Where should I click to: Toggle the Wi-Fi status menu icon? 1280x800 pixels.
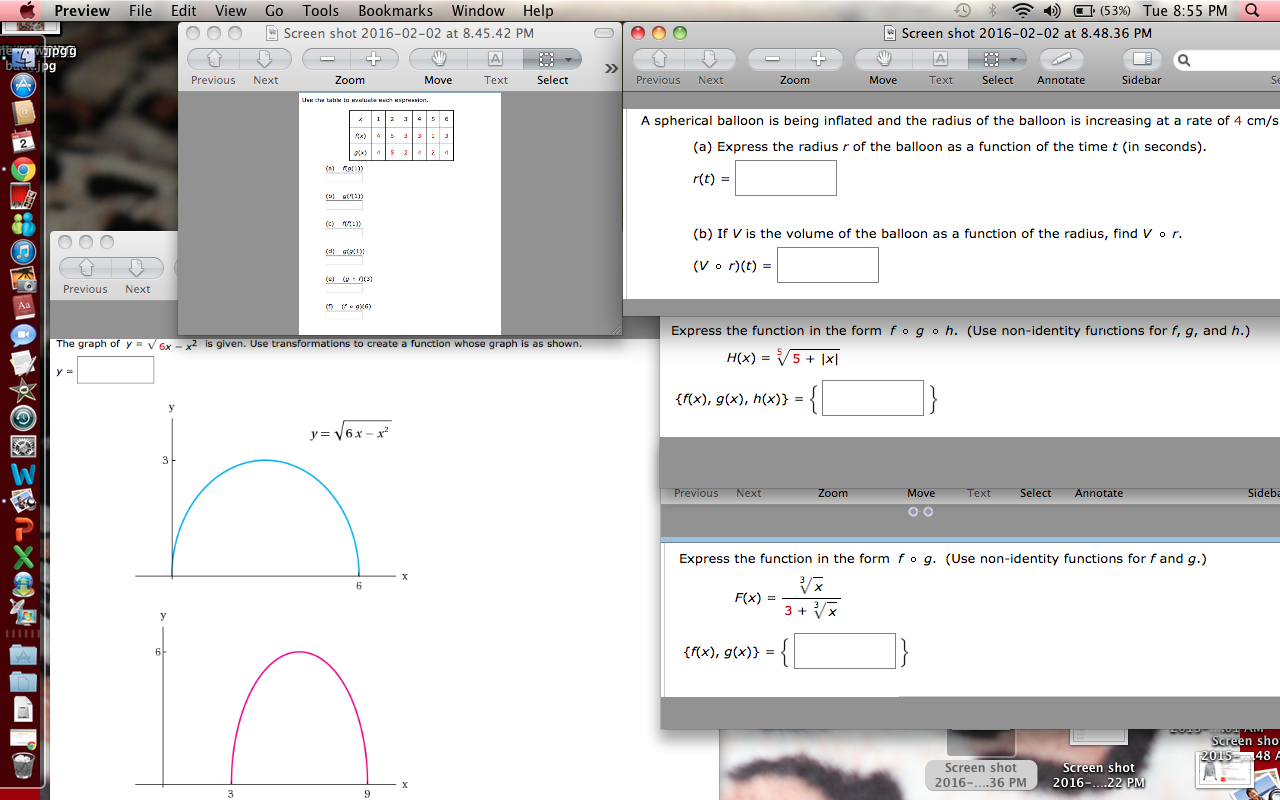[x=1022, y=11]
